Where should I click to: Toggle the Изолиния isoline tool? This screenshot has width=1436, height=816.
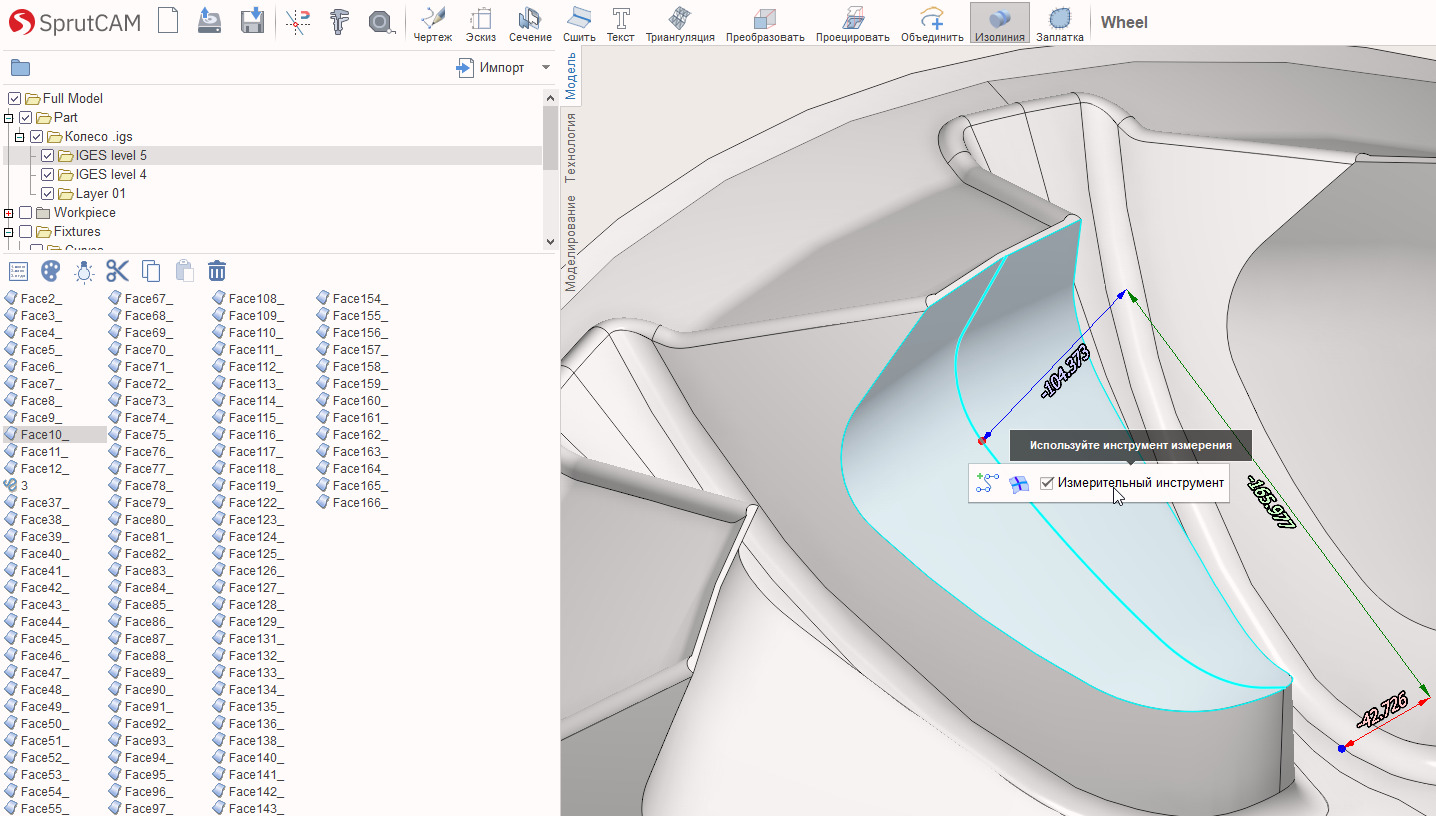coord(1000,24)
